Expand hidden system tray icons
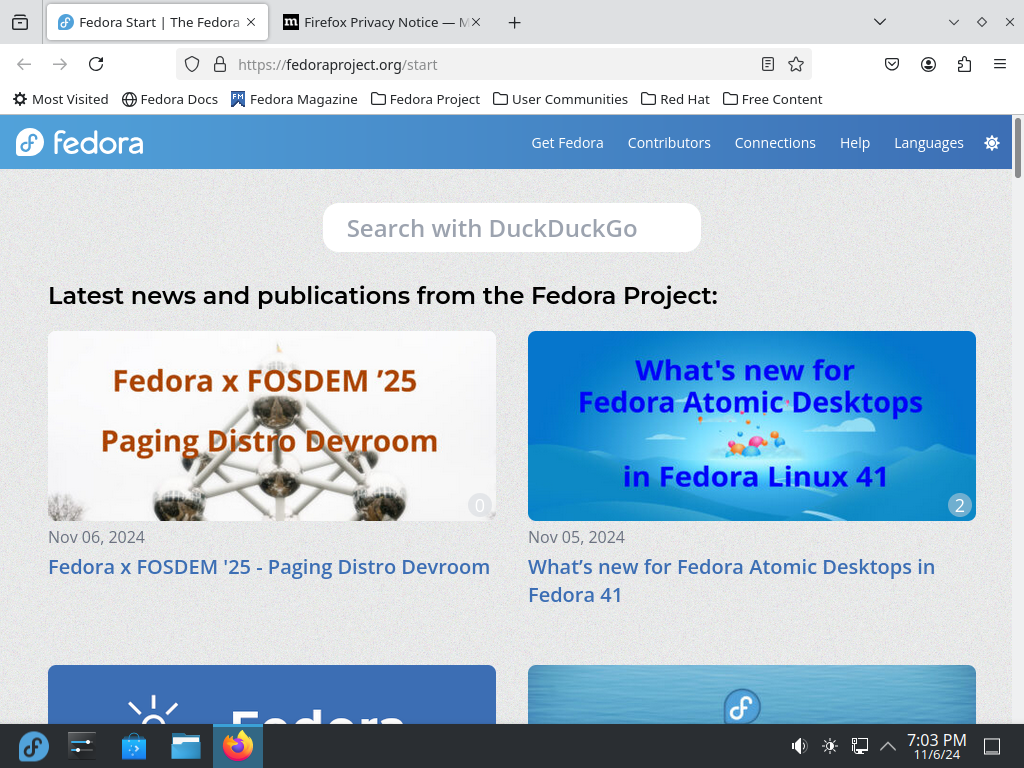1024x768 pixels. (x=888, y=746)
